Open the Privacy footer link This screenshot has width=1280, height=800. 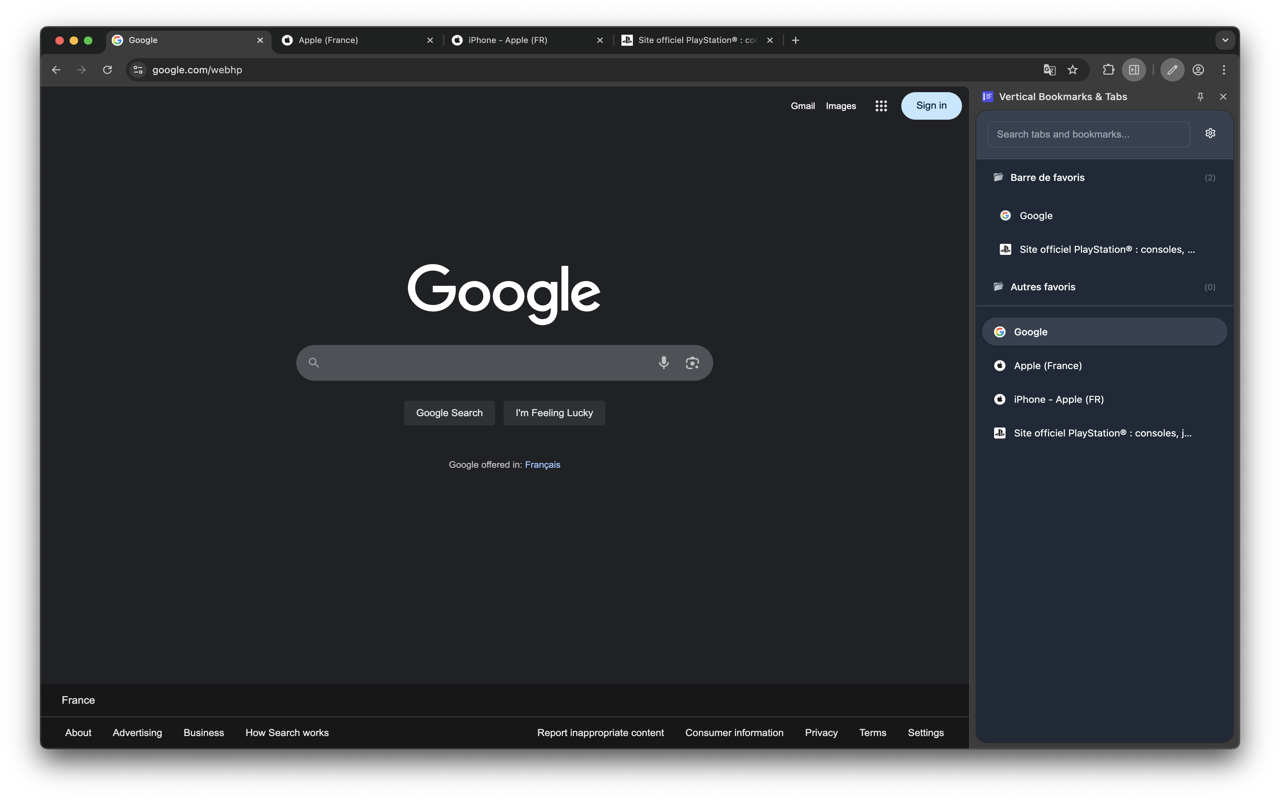(x=821, y=733)
